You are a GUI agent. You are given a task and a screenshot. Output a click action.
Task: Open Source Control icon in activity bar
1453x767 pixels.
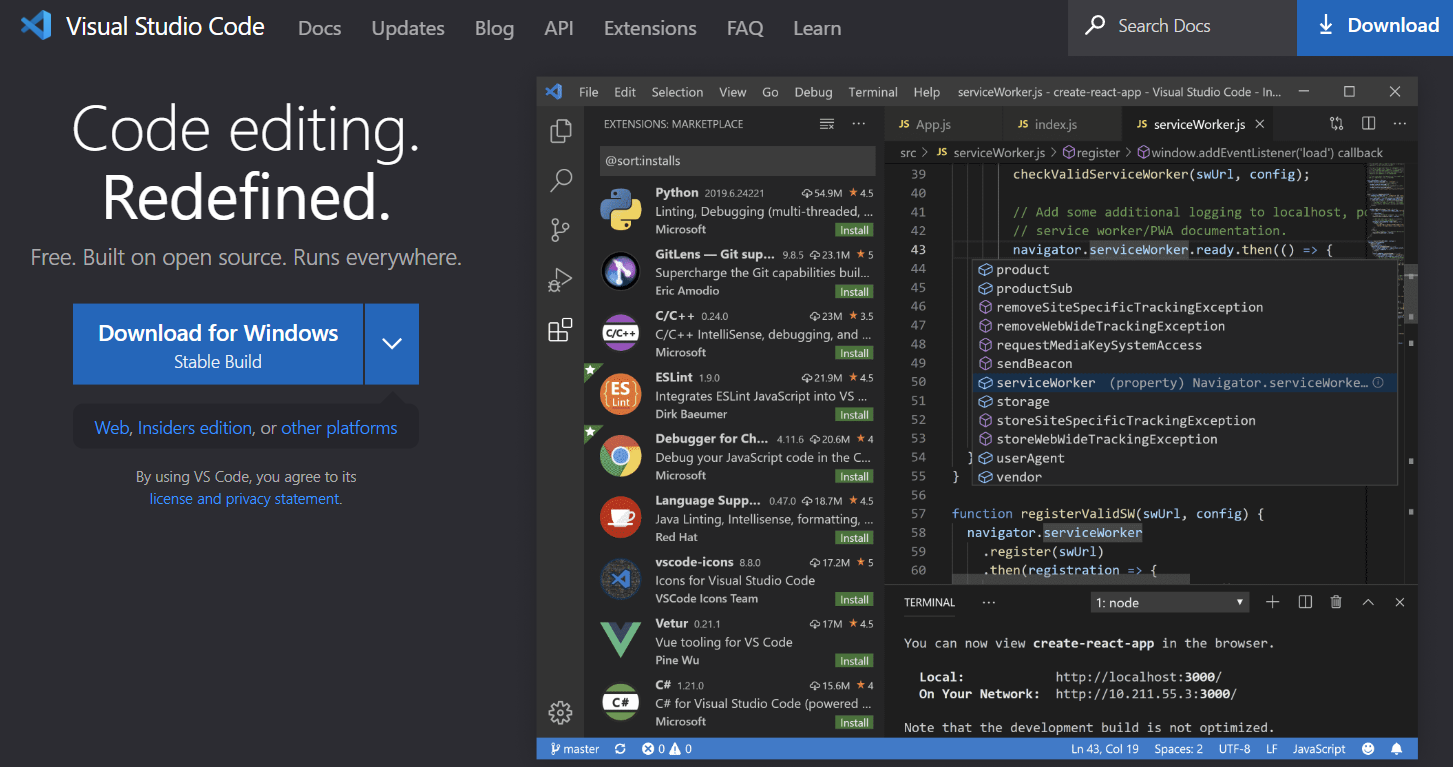pyautogui.click(x=561, y=231)
